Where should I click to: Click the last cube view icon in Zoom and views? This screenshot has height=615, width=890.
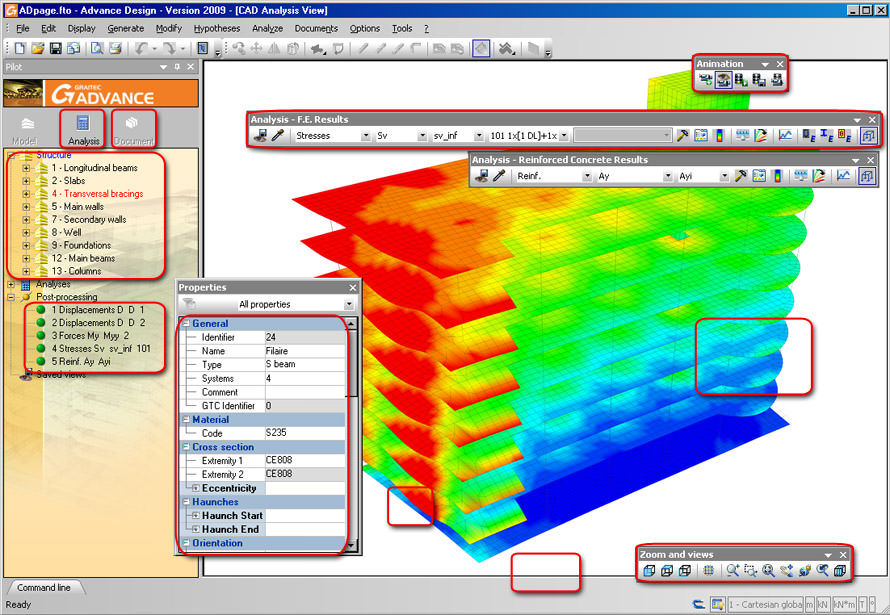click(x=840, y=571)
